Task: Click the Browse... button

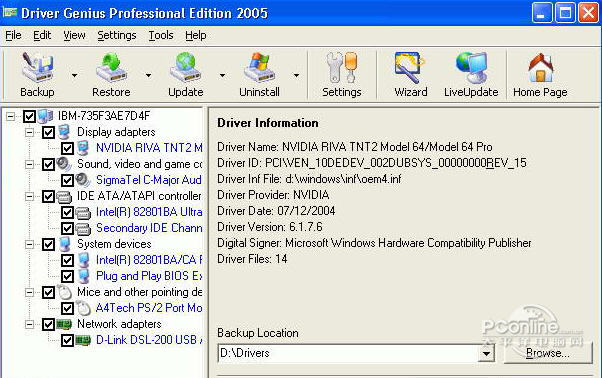Action: (547, 353)
